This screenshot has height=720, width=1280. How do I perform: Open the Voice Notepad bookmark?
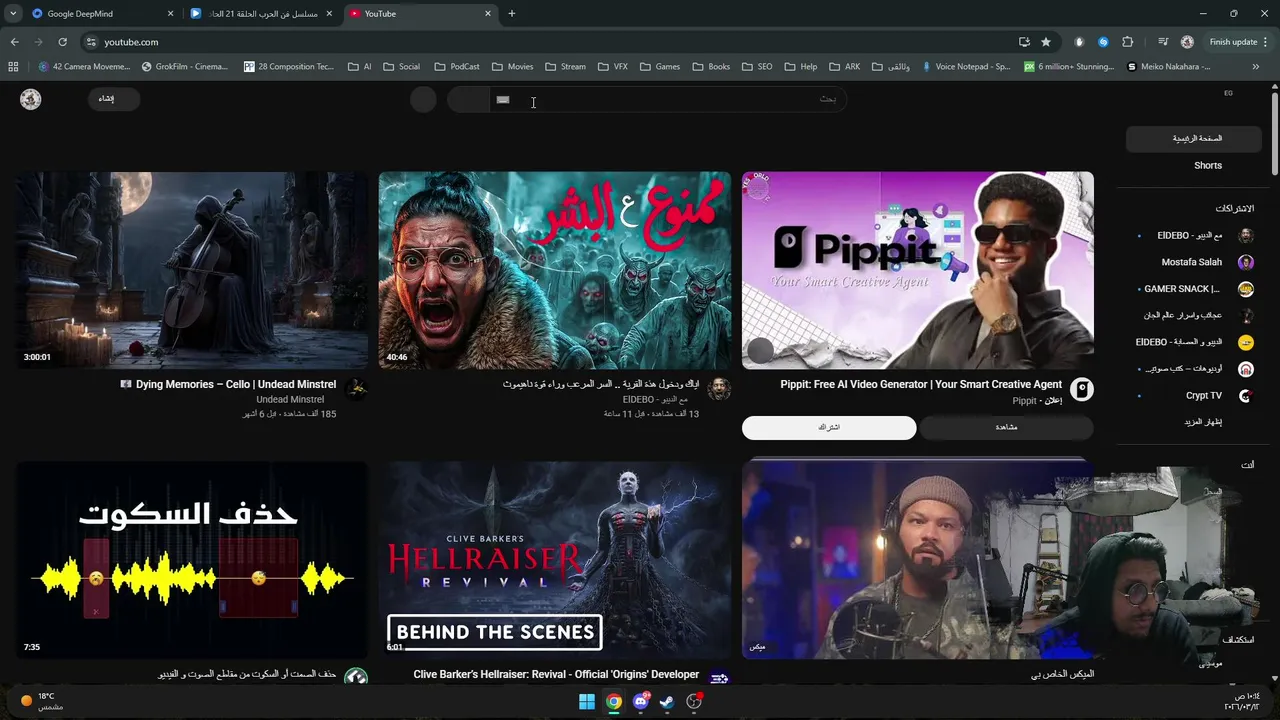(x=965, y=67)
